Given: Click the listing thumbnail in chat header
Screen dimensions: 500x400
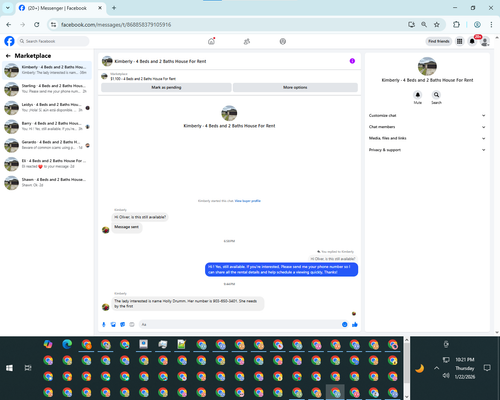Looking at the screenshot, I should (x=107, y=61).
